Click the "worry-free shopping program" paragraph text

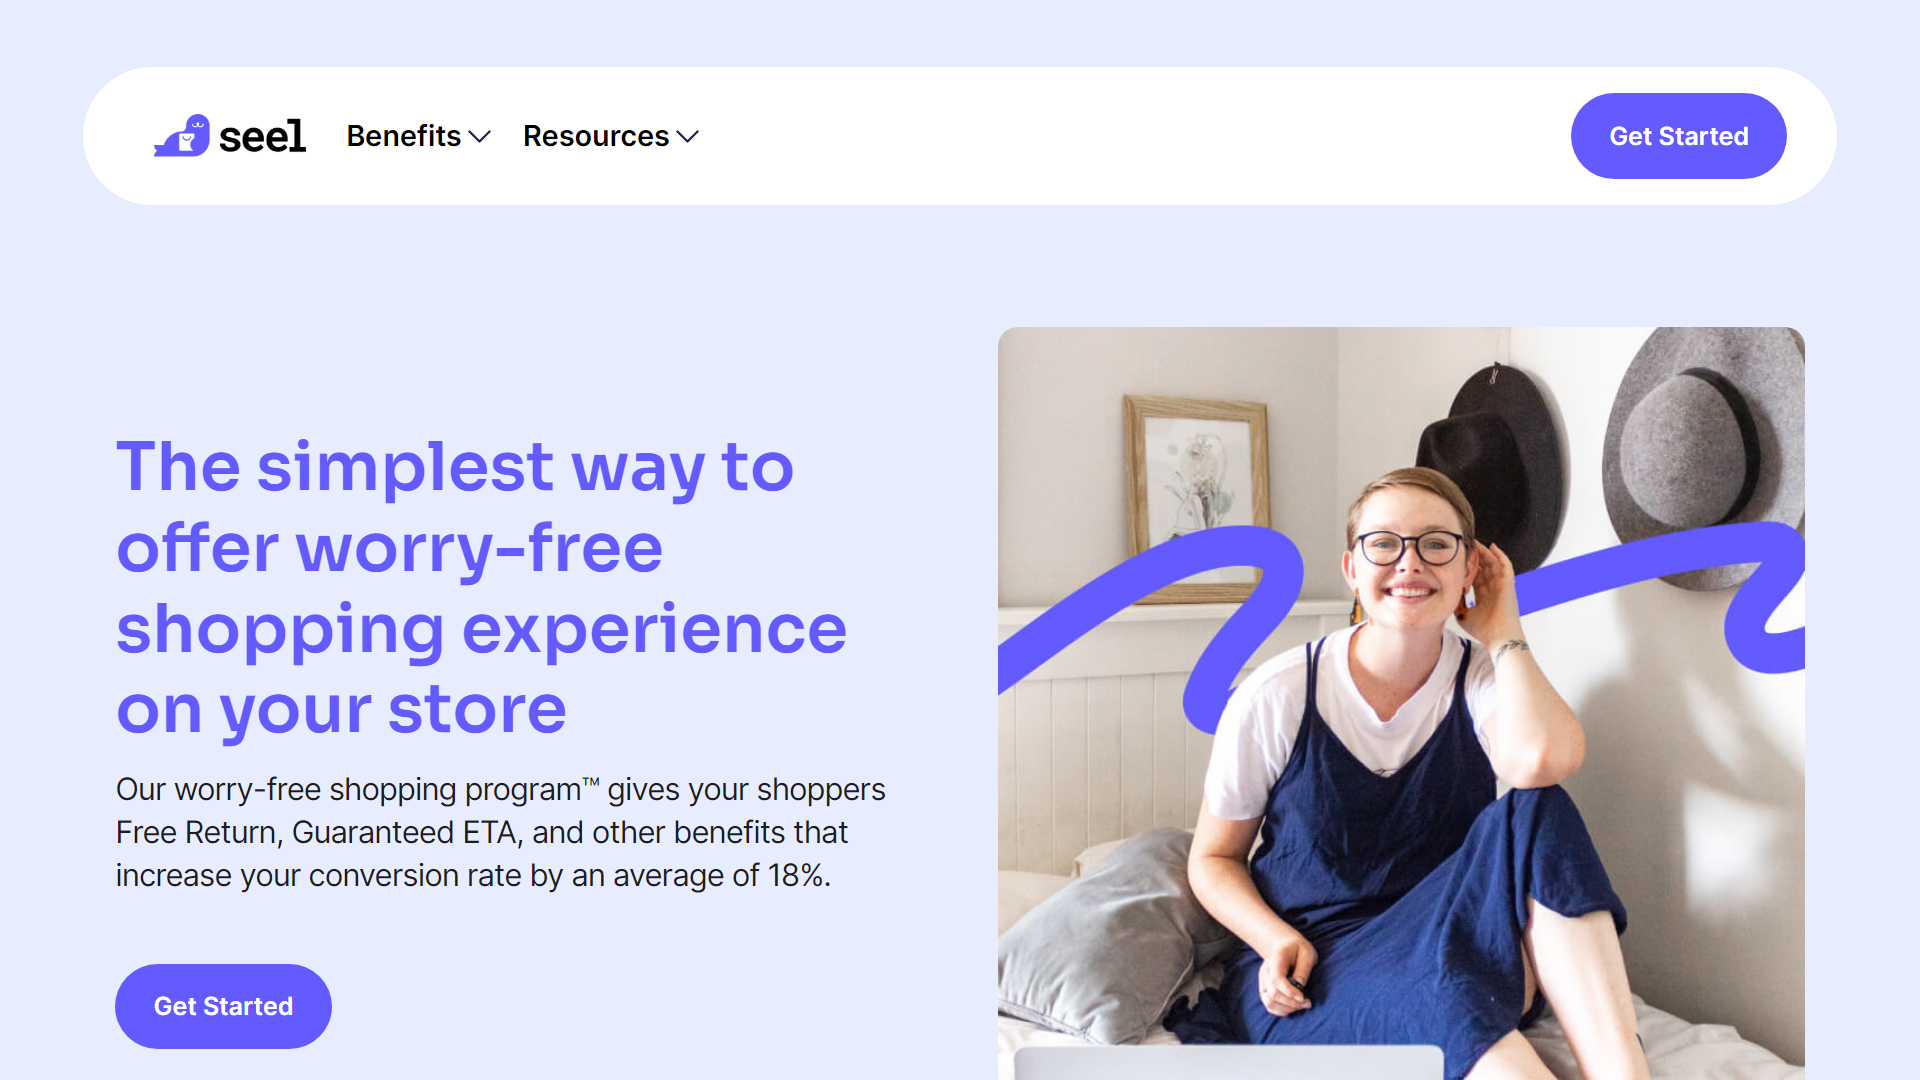500,832
